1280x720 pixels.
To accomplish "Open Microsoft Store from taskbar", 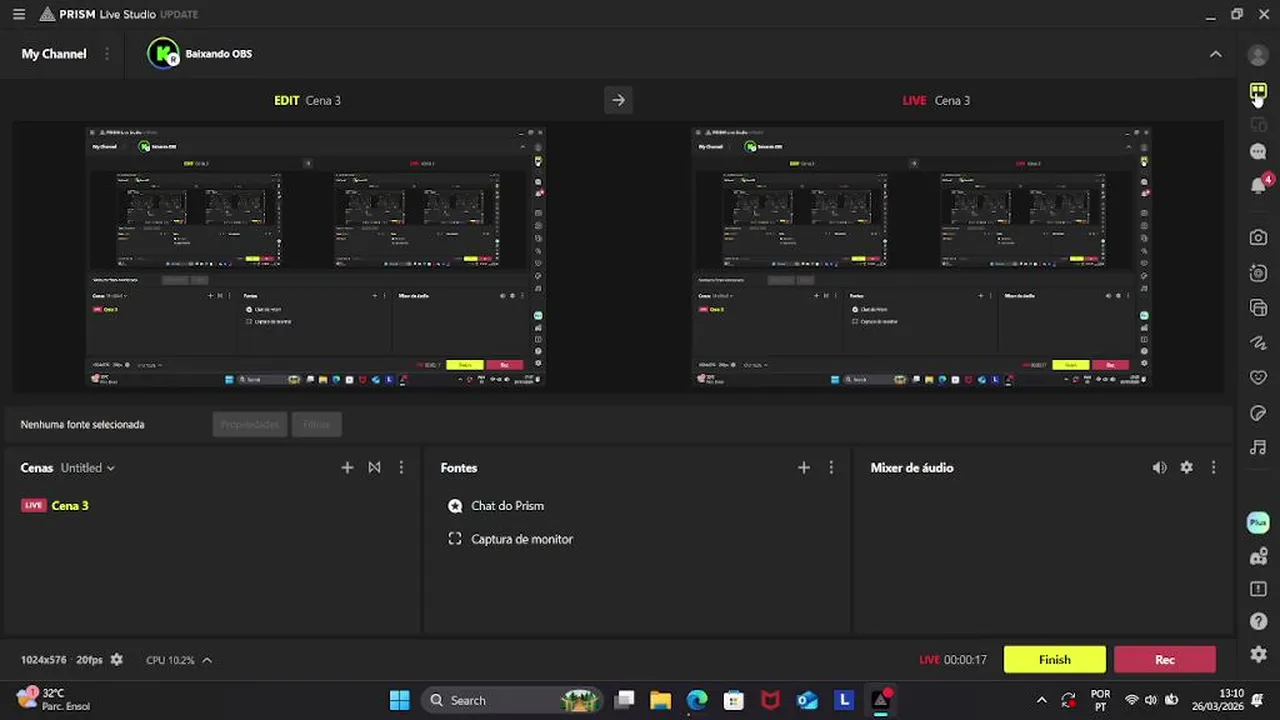I will [x=733, y=700].
